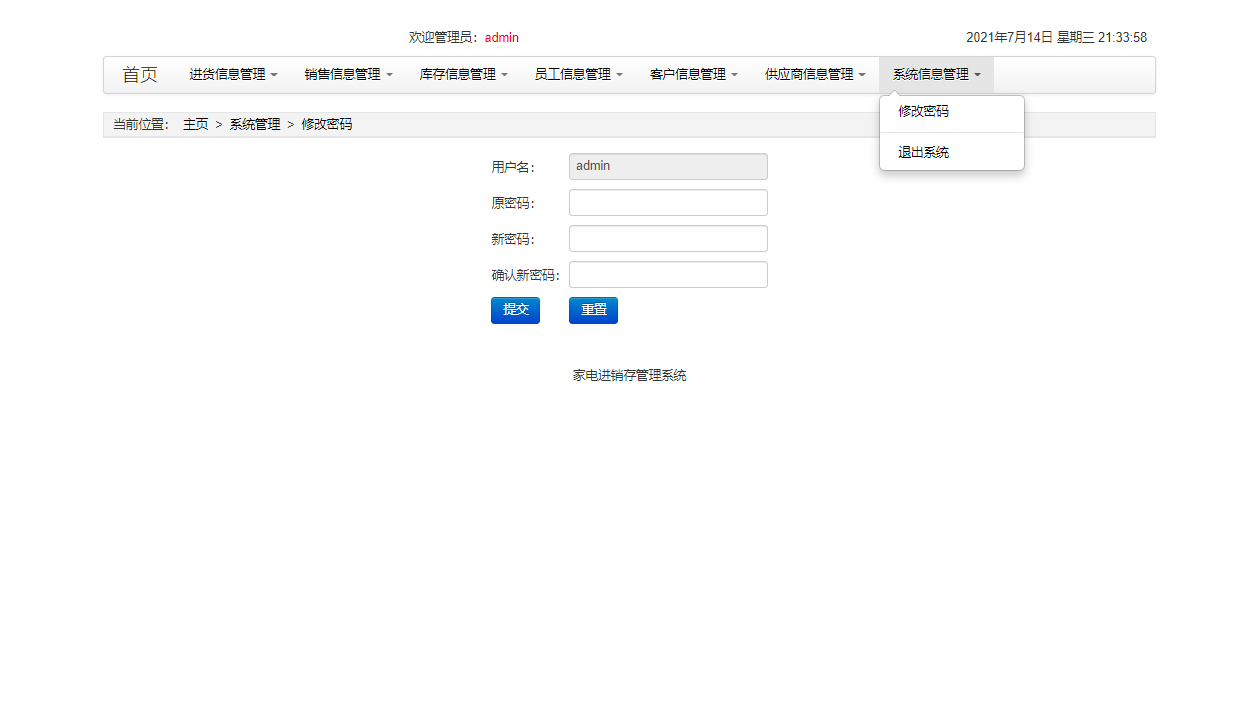Collapse the 系统信息管理 dropdown
This screenshot has height=713, width=1235.
(x=934, y=74)
